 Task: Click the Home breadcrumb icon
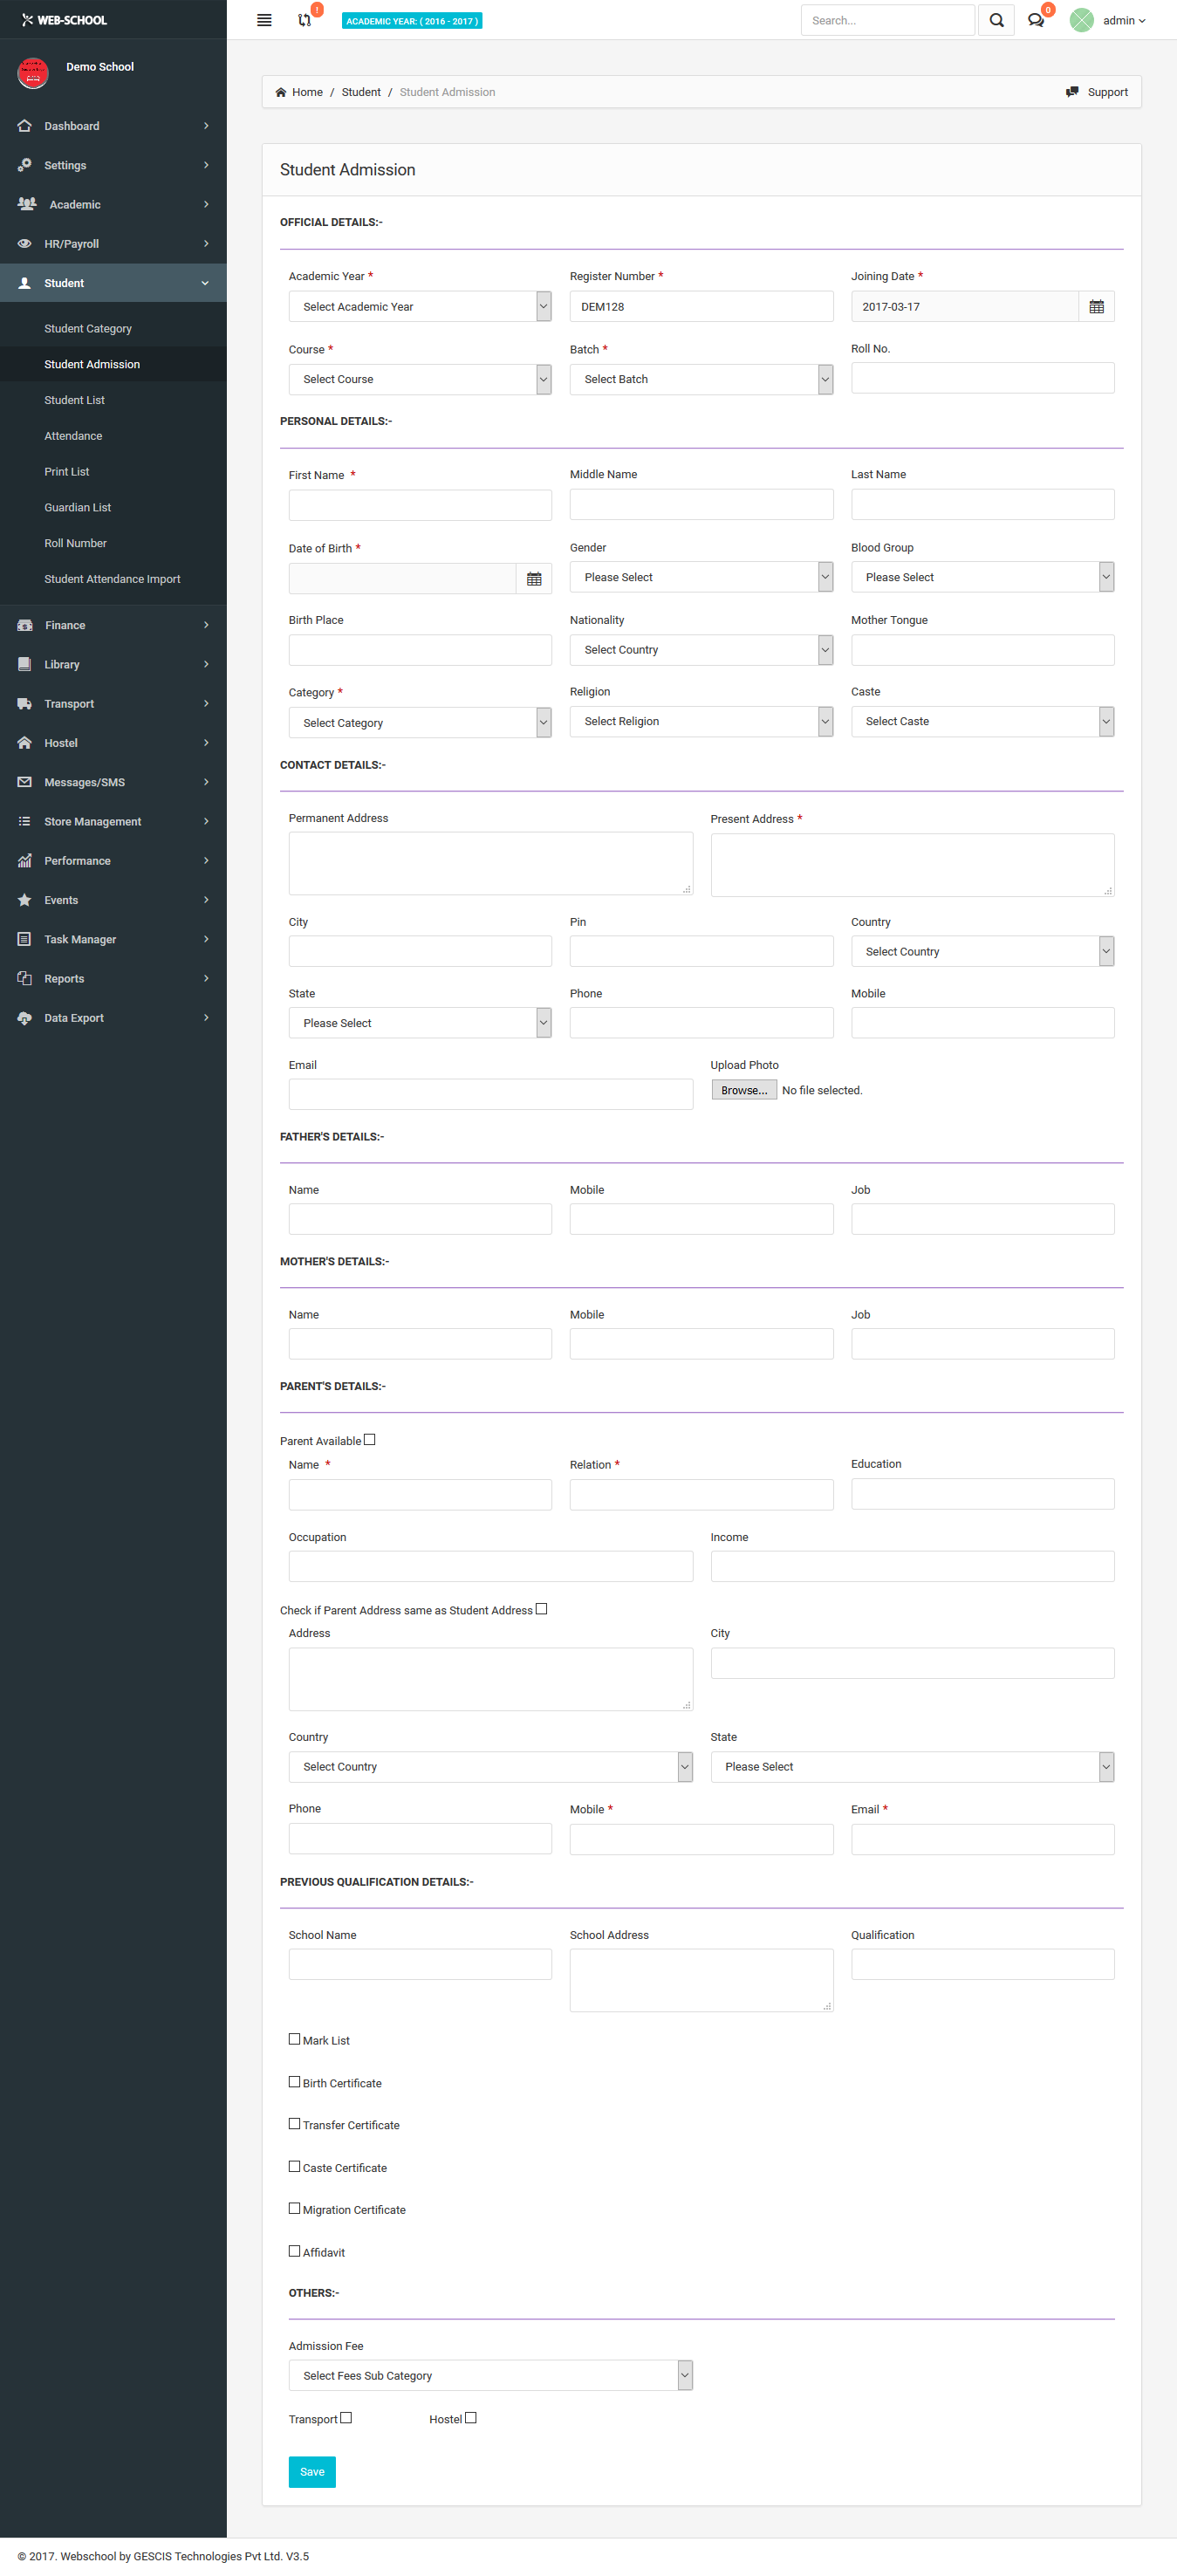[281, 93]
